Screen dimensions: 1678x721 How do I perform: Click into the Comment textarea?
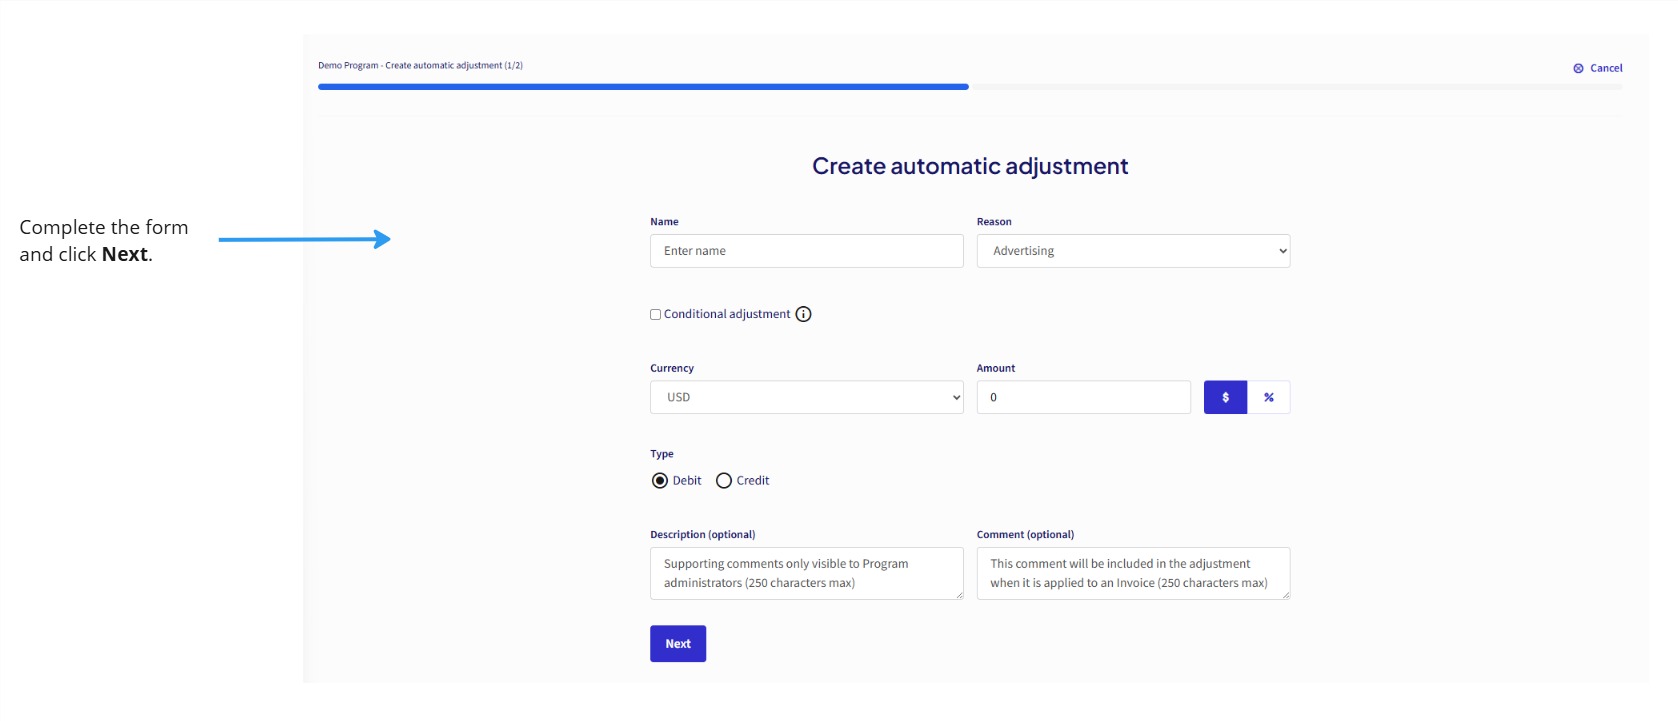coord(1133,573)
